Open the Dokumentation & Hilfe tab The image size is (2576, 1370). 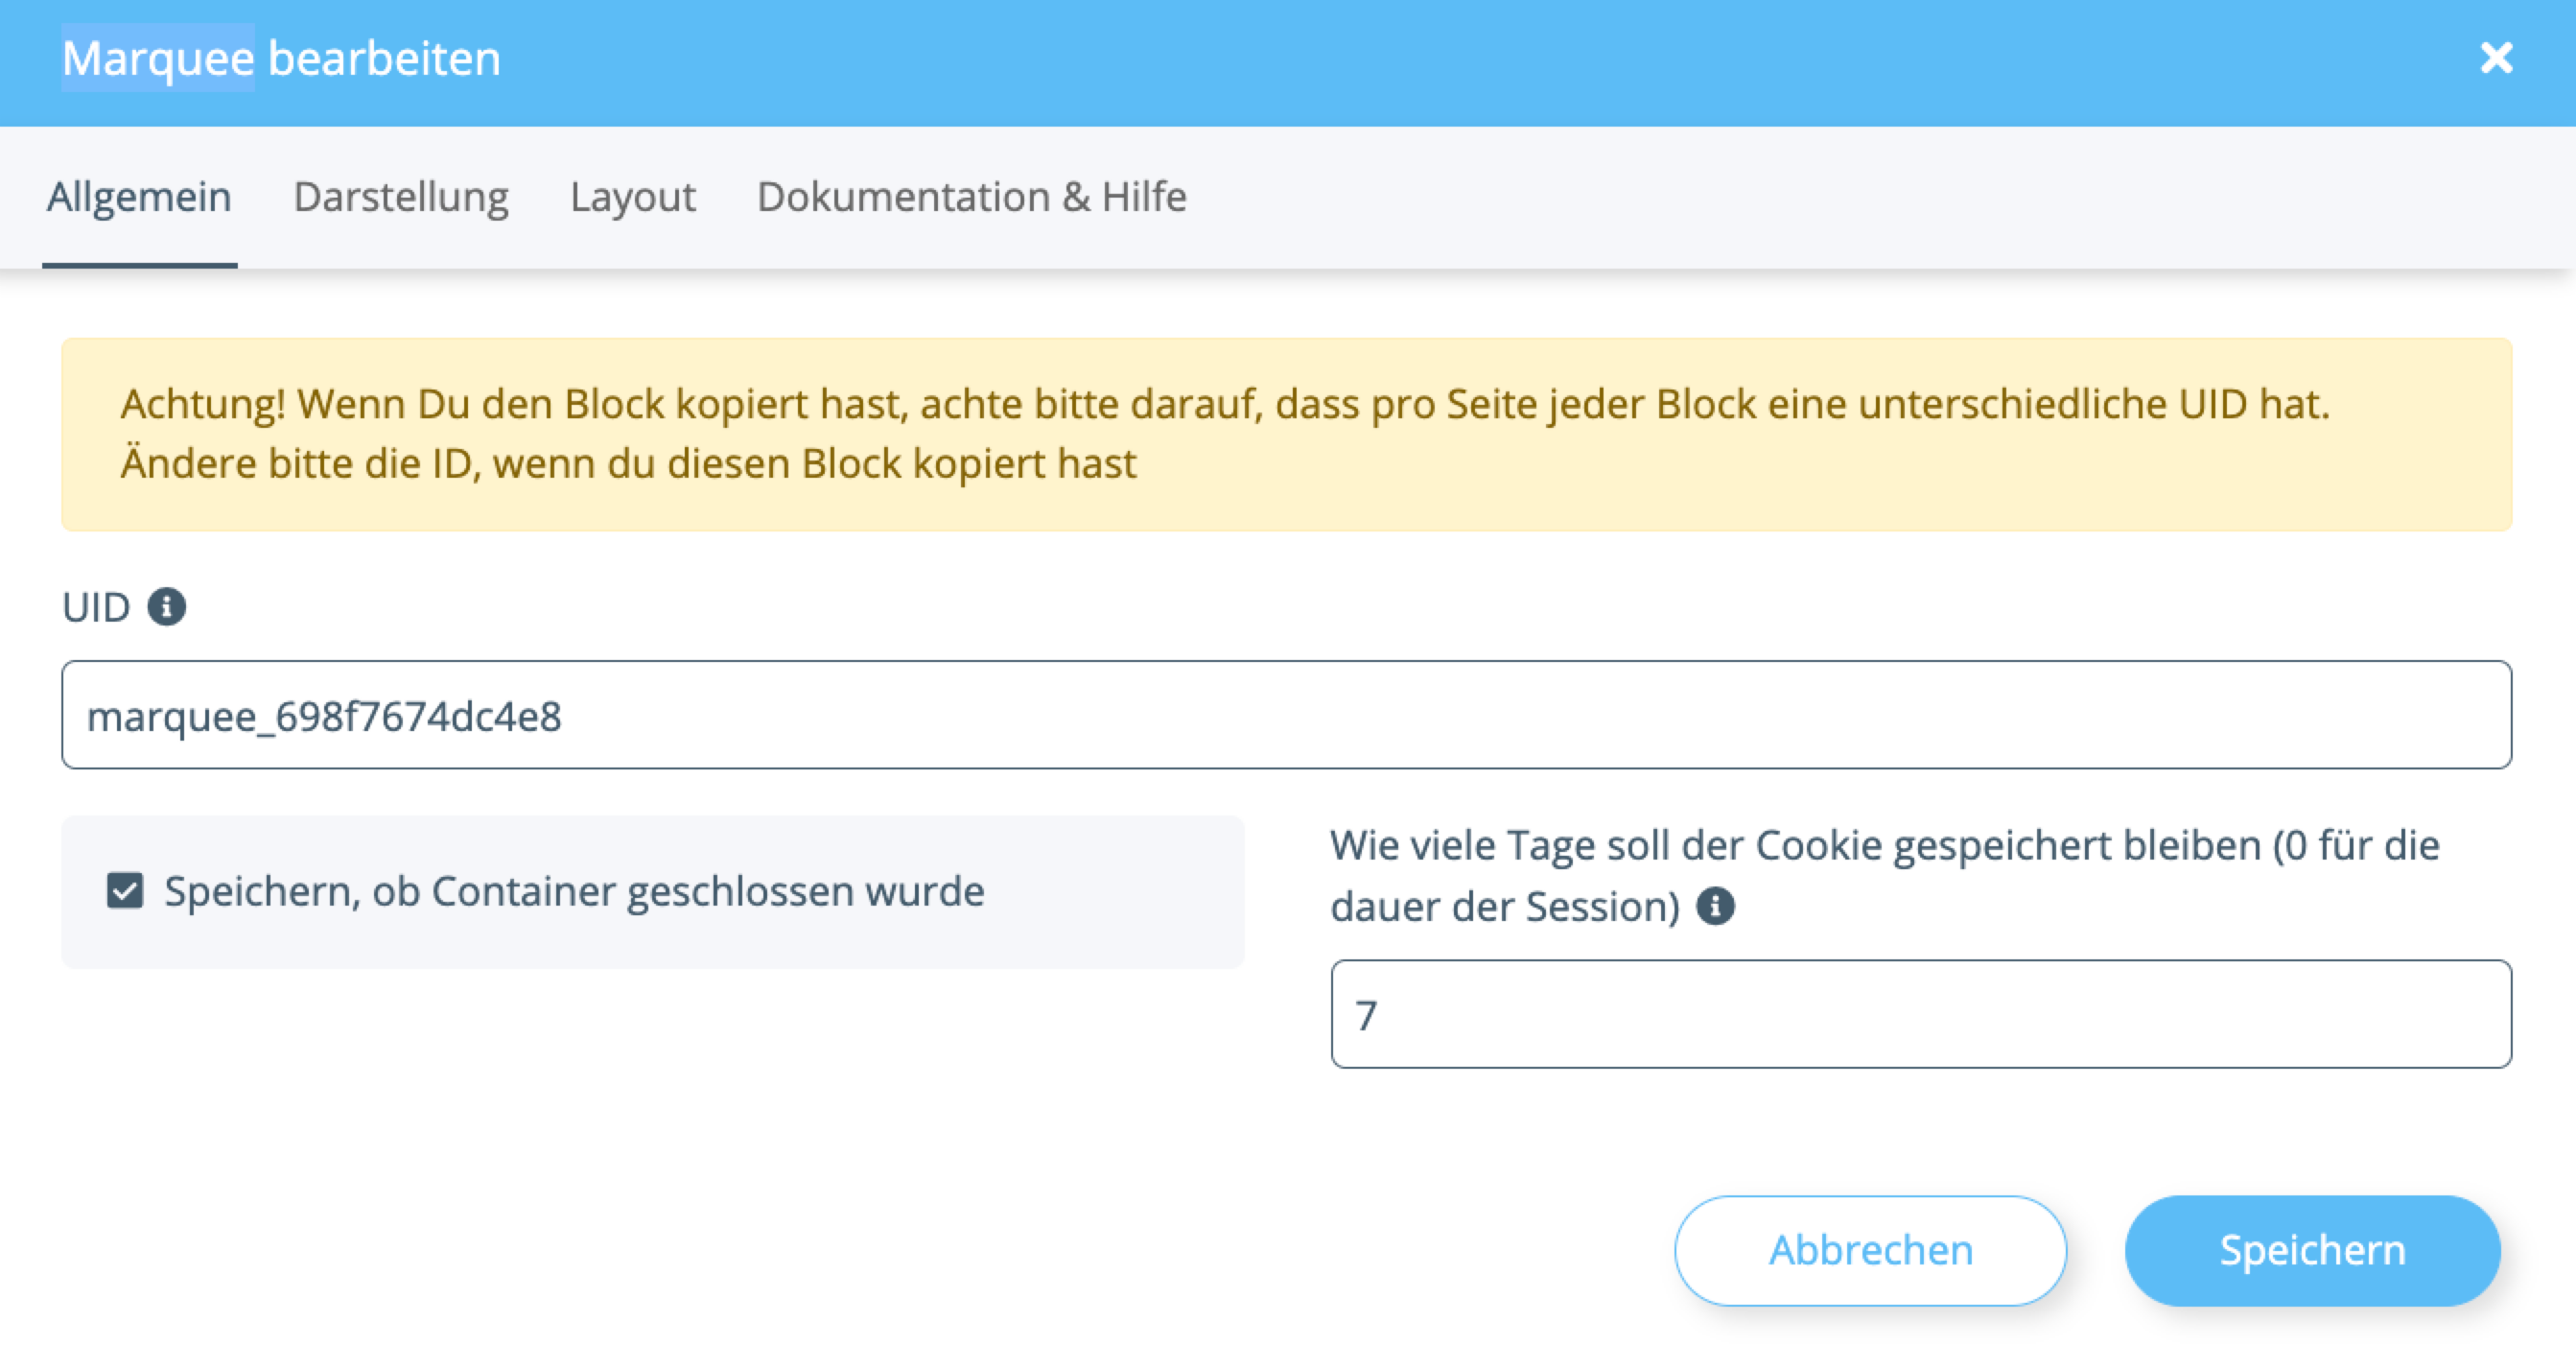pos(971,197)
